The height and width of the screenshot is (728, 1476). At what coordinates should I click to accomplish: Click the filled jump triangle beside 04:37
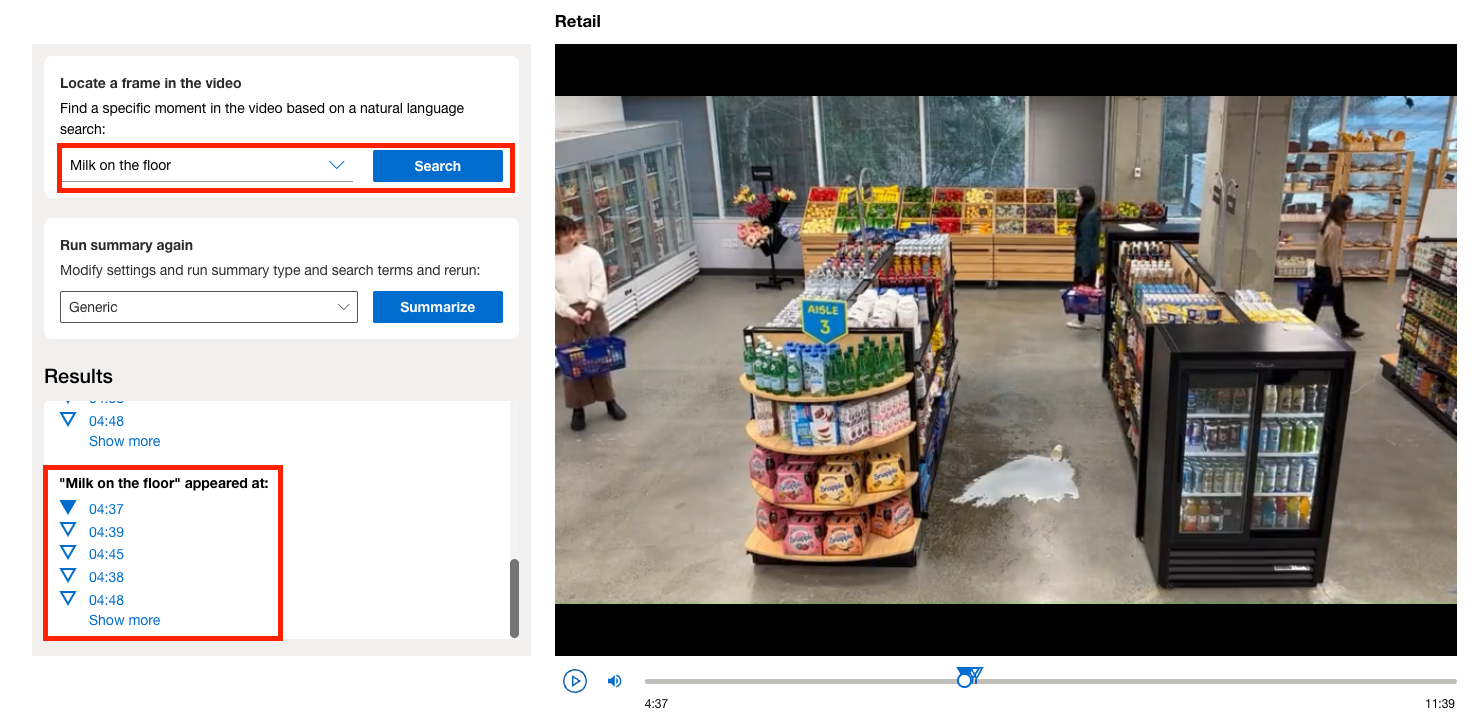click(x=68, y=507)
